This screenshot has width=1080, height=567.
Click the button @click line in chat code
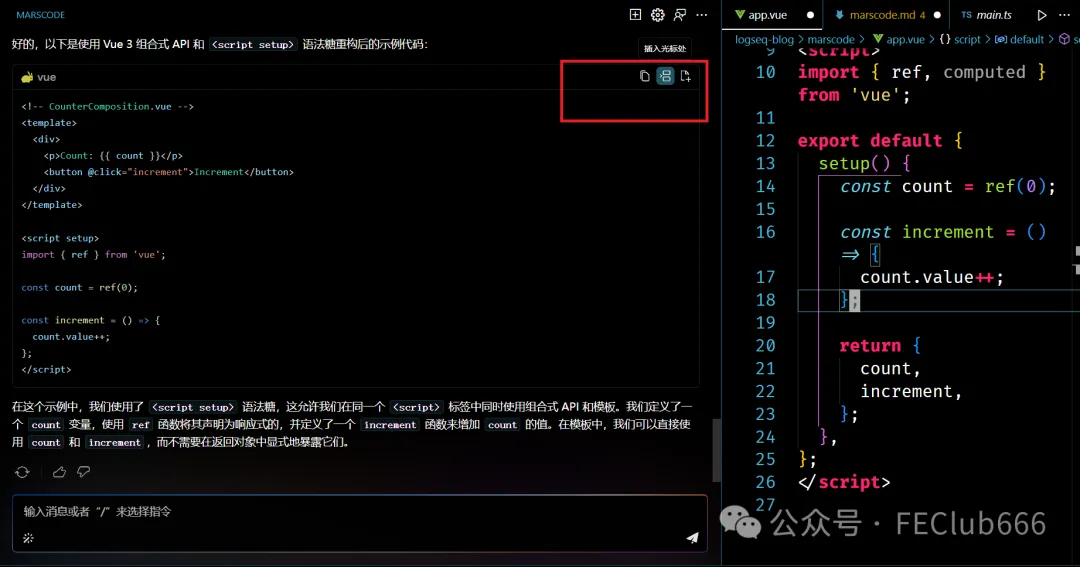(x=169, y=172)
